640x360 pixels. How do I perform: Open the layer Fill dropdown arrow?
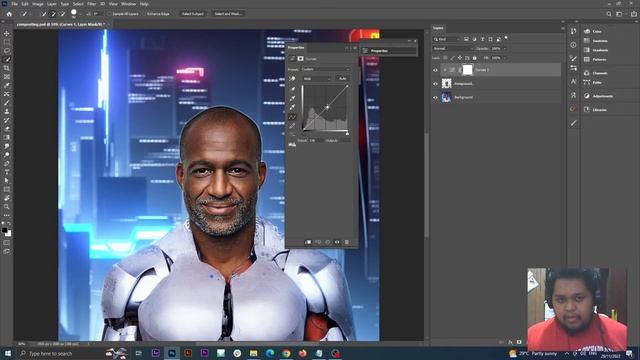point(505,58)
